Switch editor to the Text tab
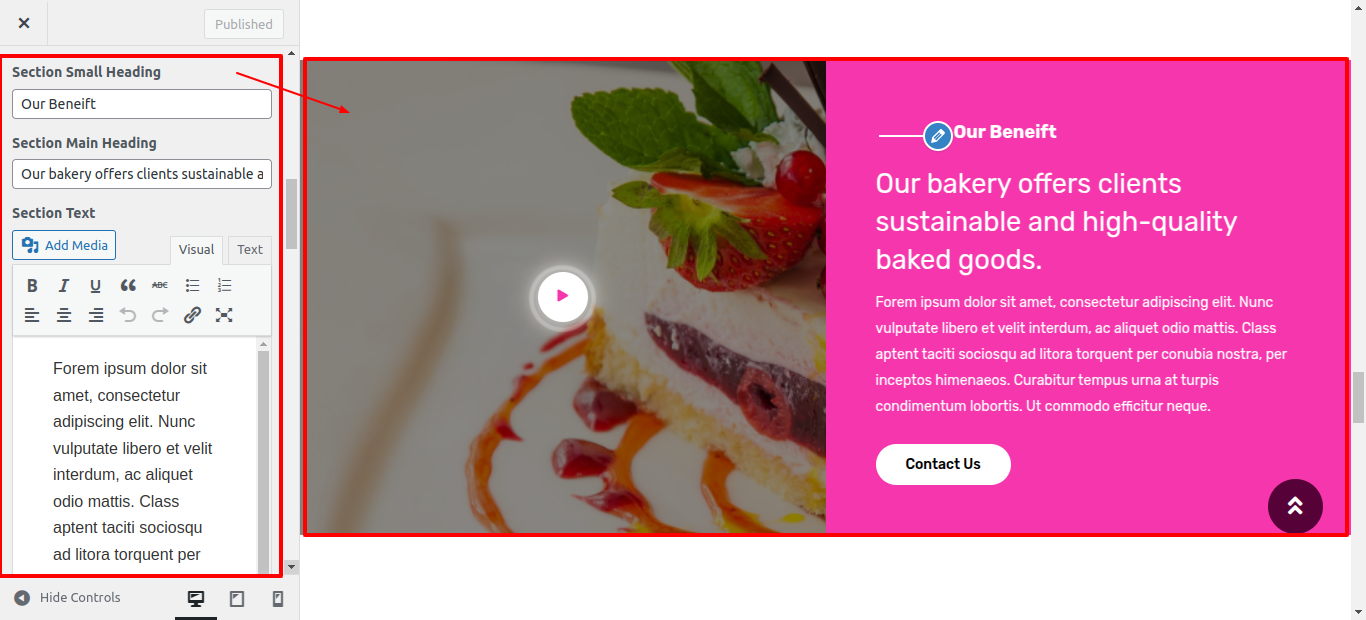 click(250, 250)
